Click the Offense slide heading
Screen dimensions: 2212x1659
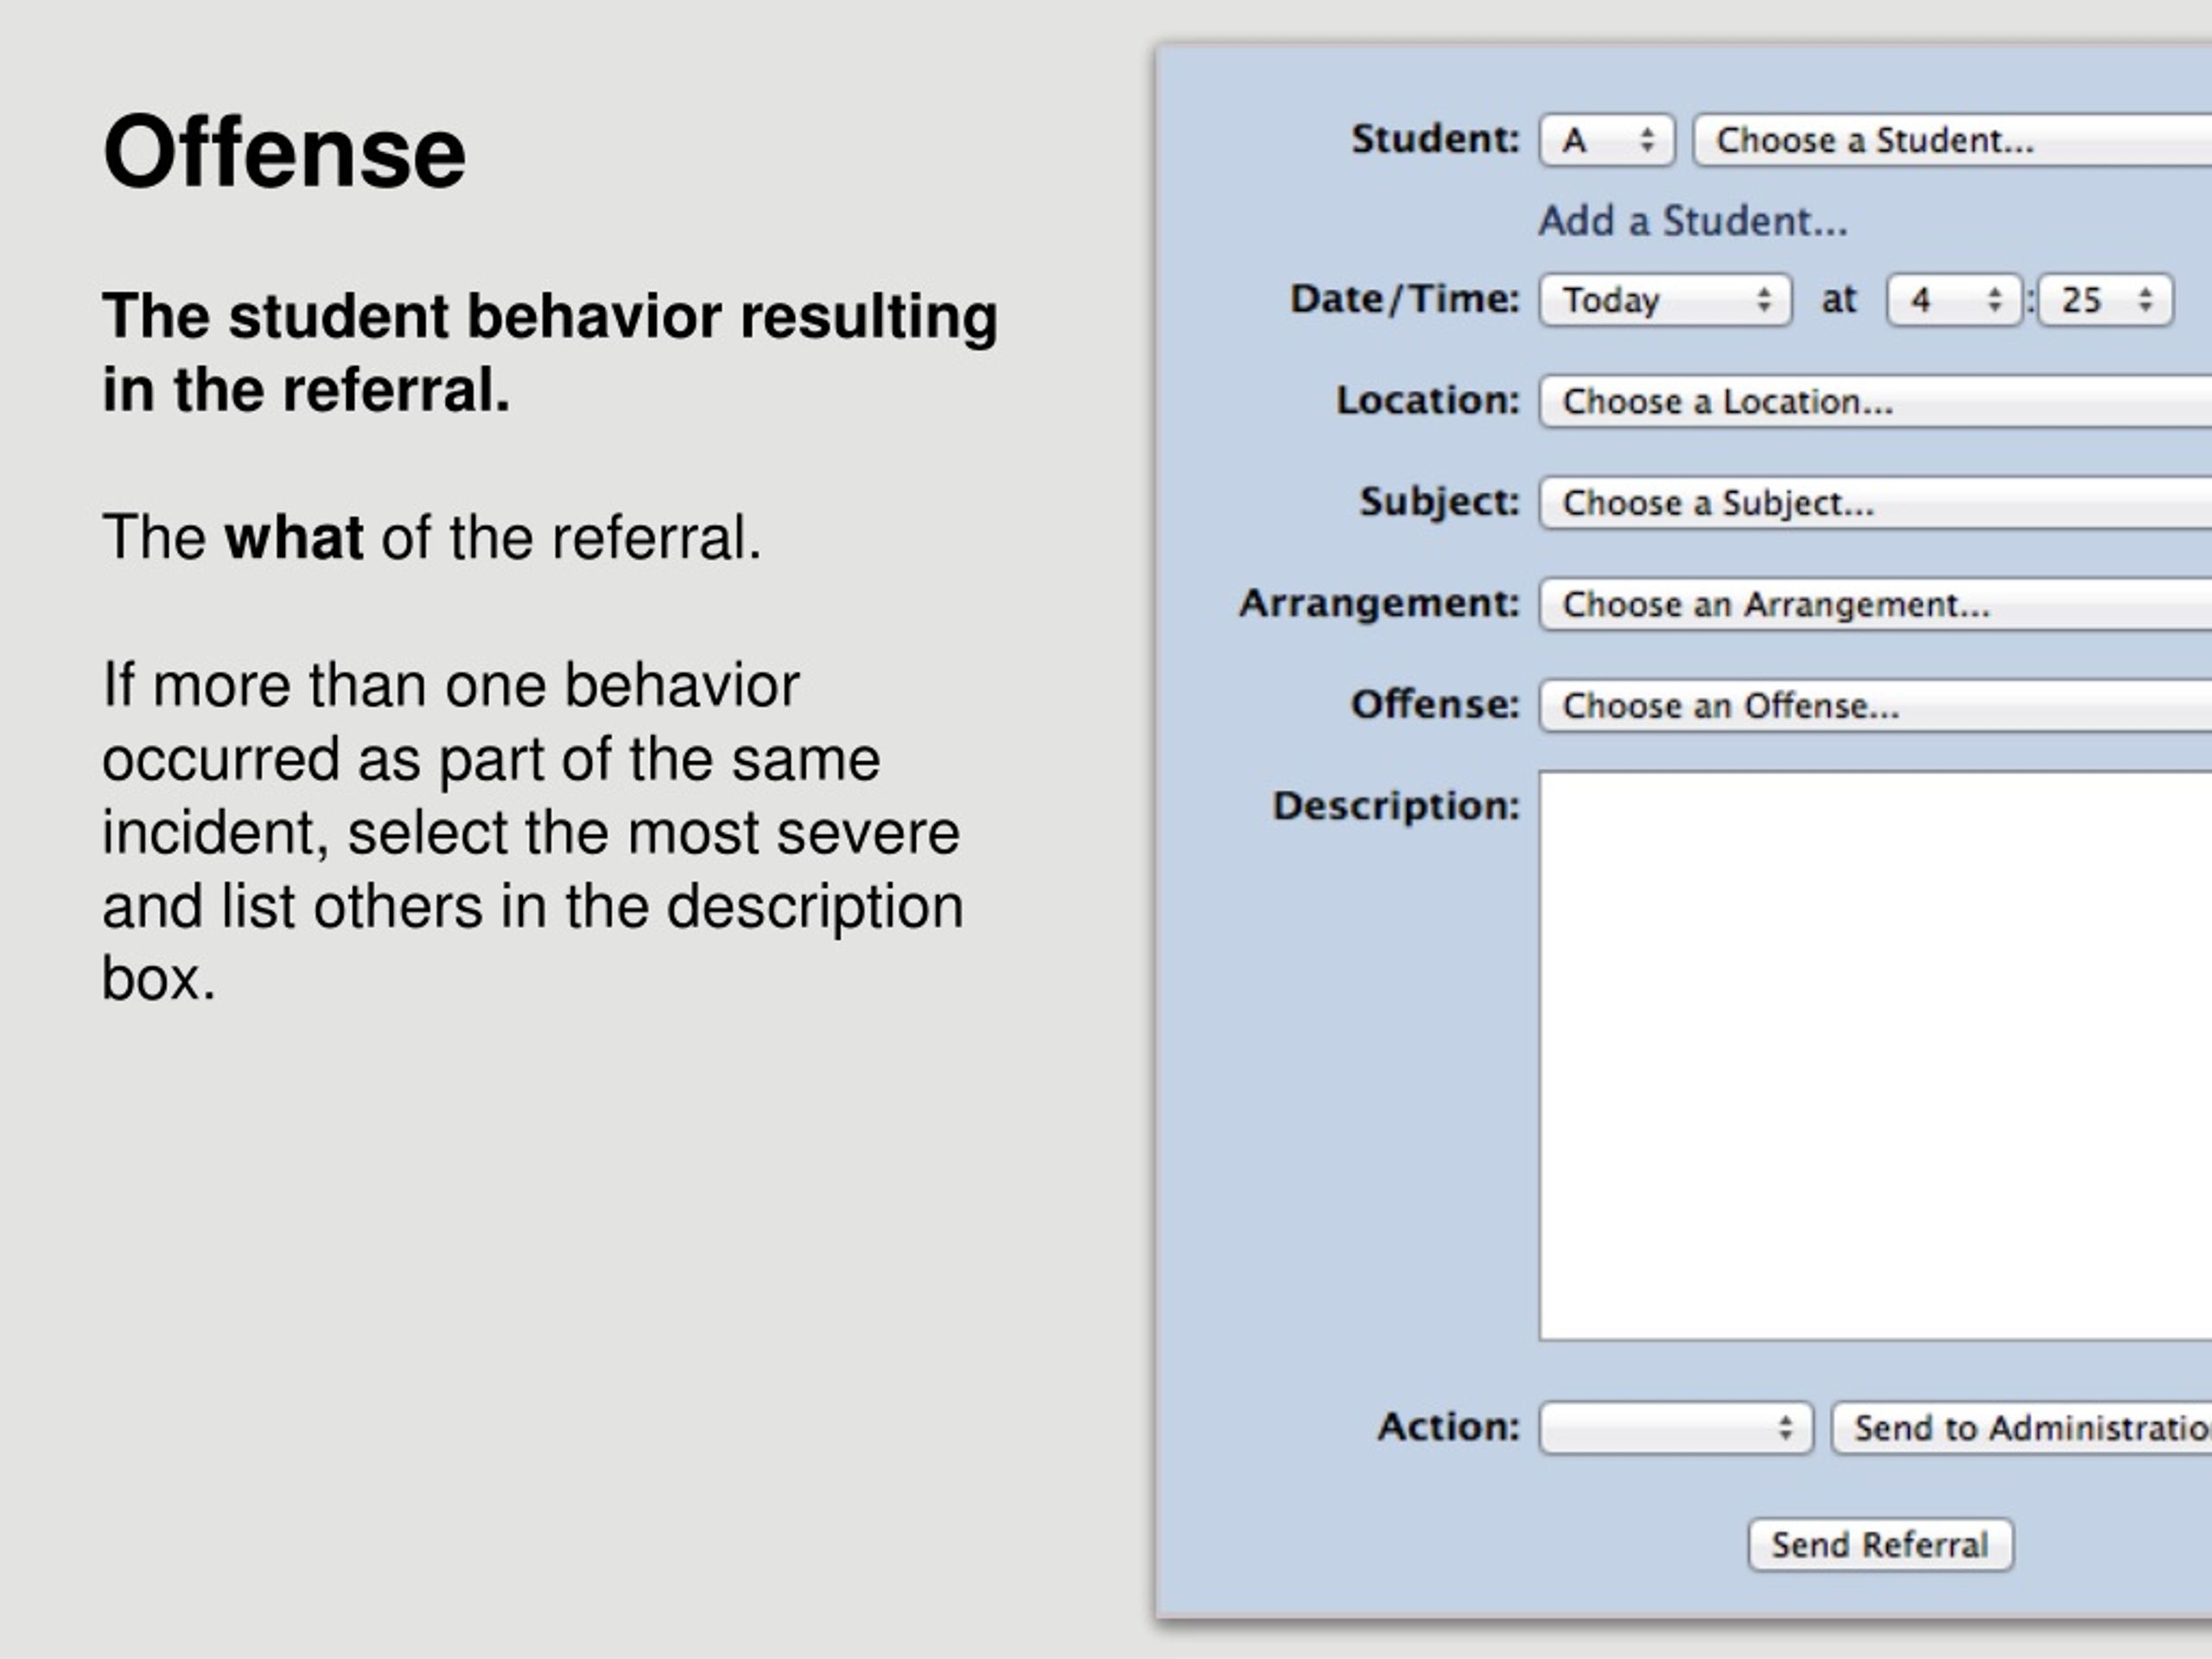coord(284,152)
